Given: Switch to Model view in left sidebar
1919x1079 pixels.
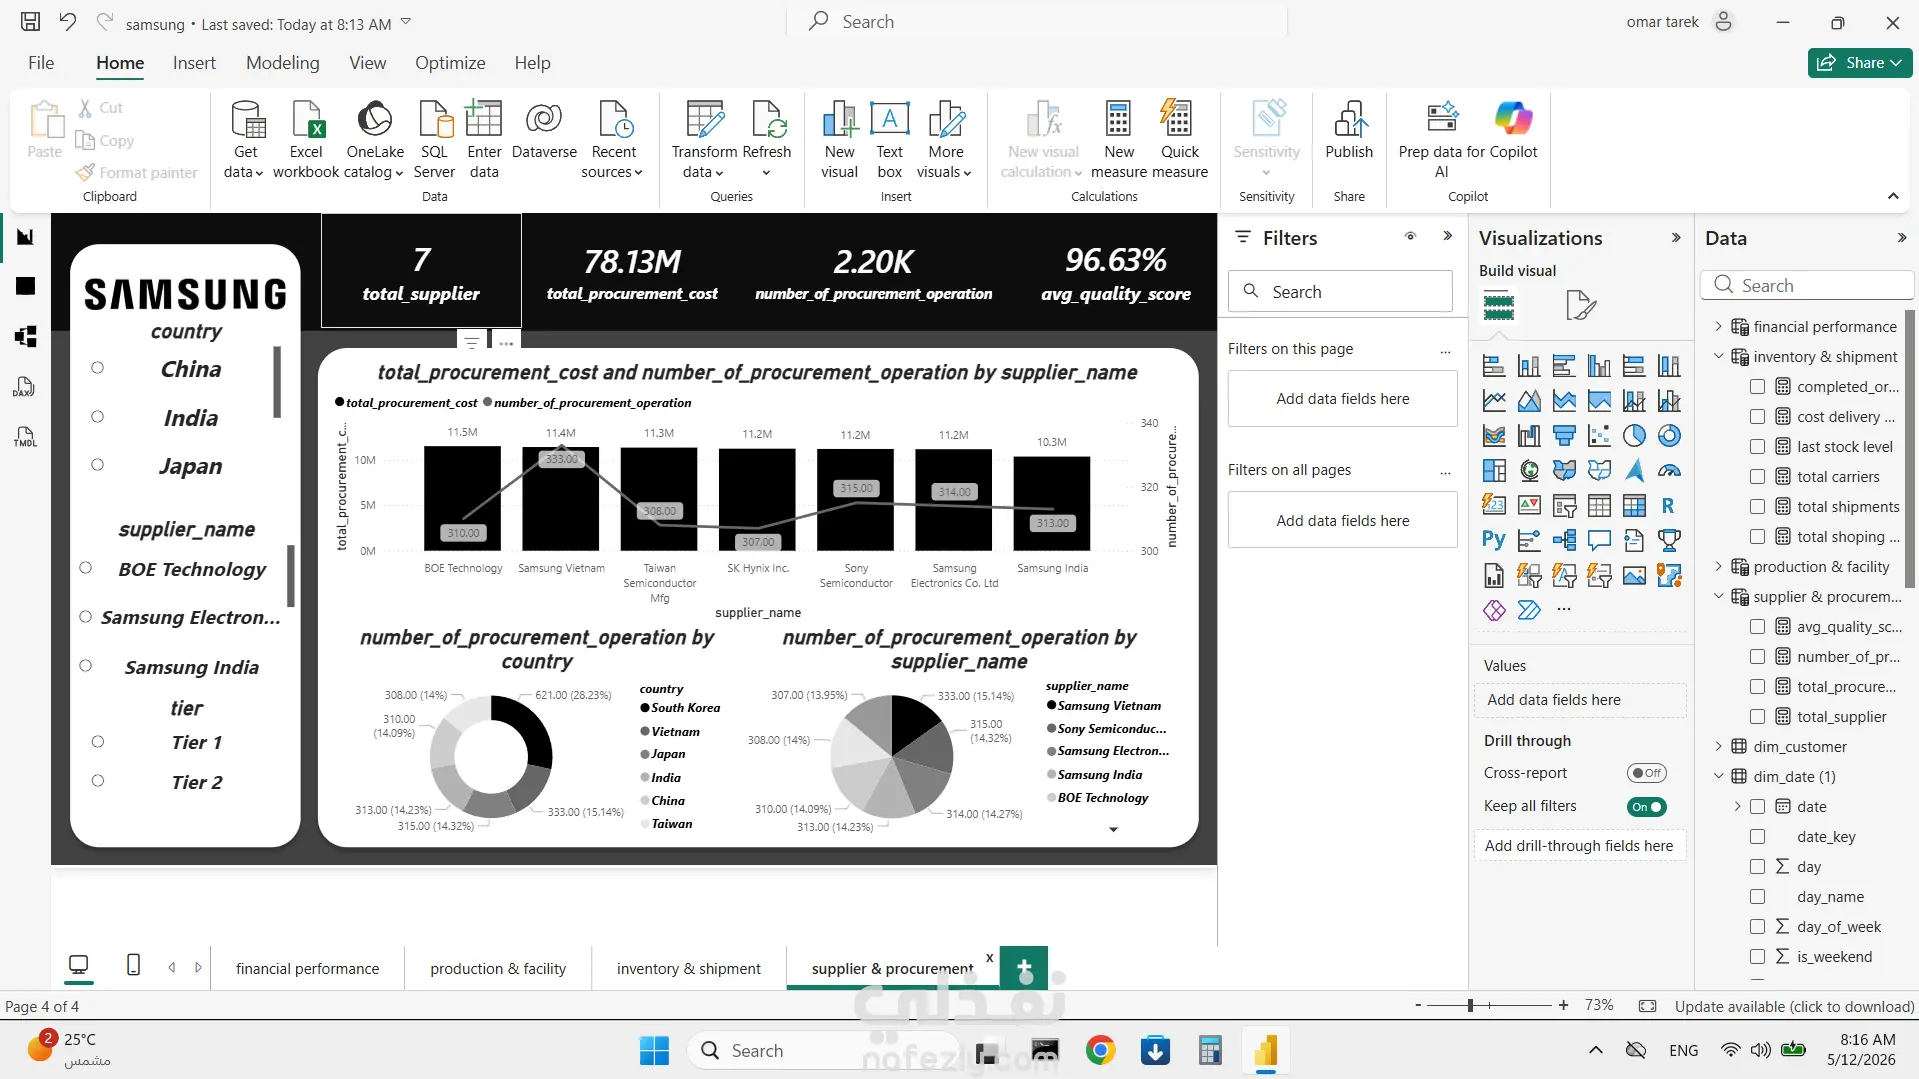Looking at the screenshot, I should click(26, 336).
